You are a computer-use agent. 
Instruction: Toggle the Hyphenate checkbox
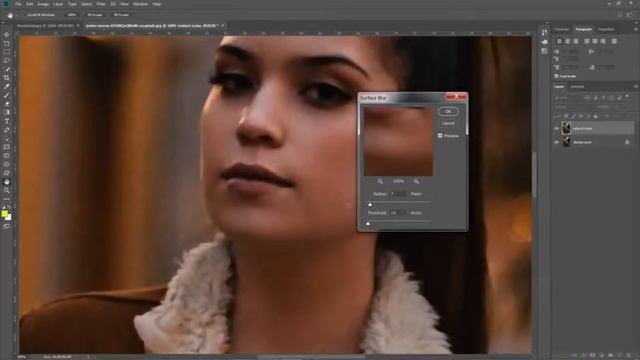click(x=556, y=76)
